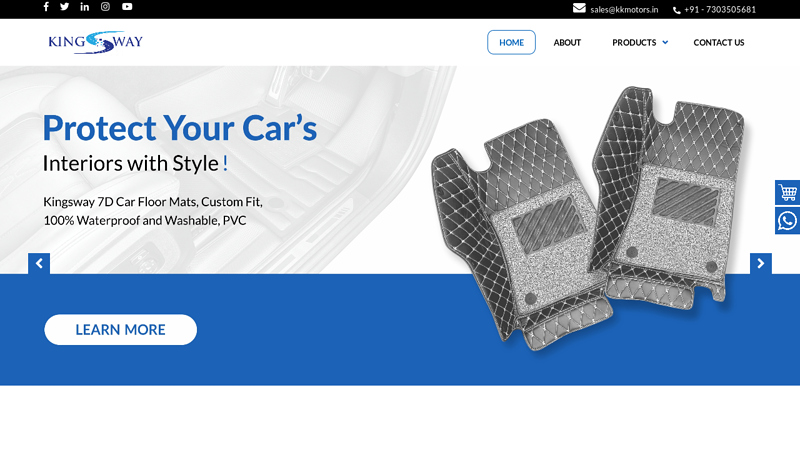
Task: Click the Kingsway logo
Action: click(x=95, y=42)
